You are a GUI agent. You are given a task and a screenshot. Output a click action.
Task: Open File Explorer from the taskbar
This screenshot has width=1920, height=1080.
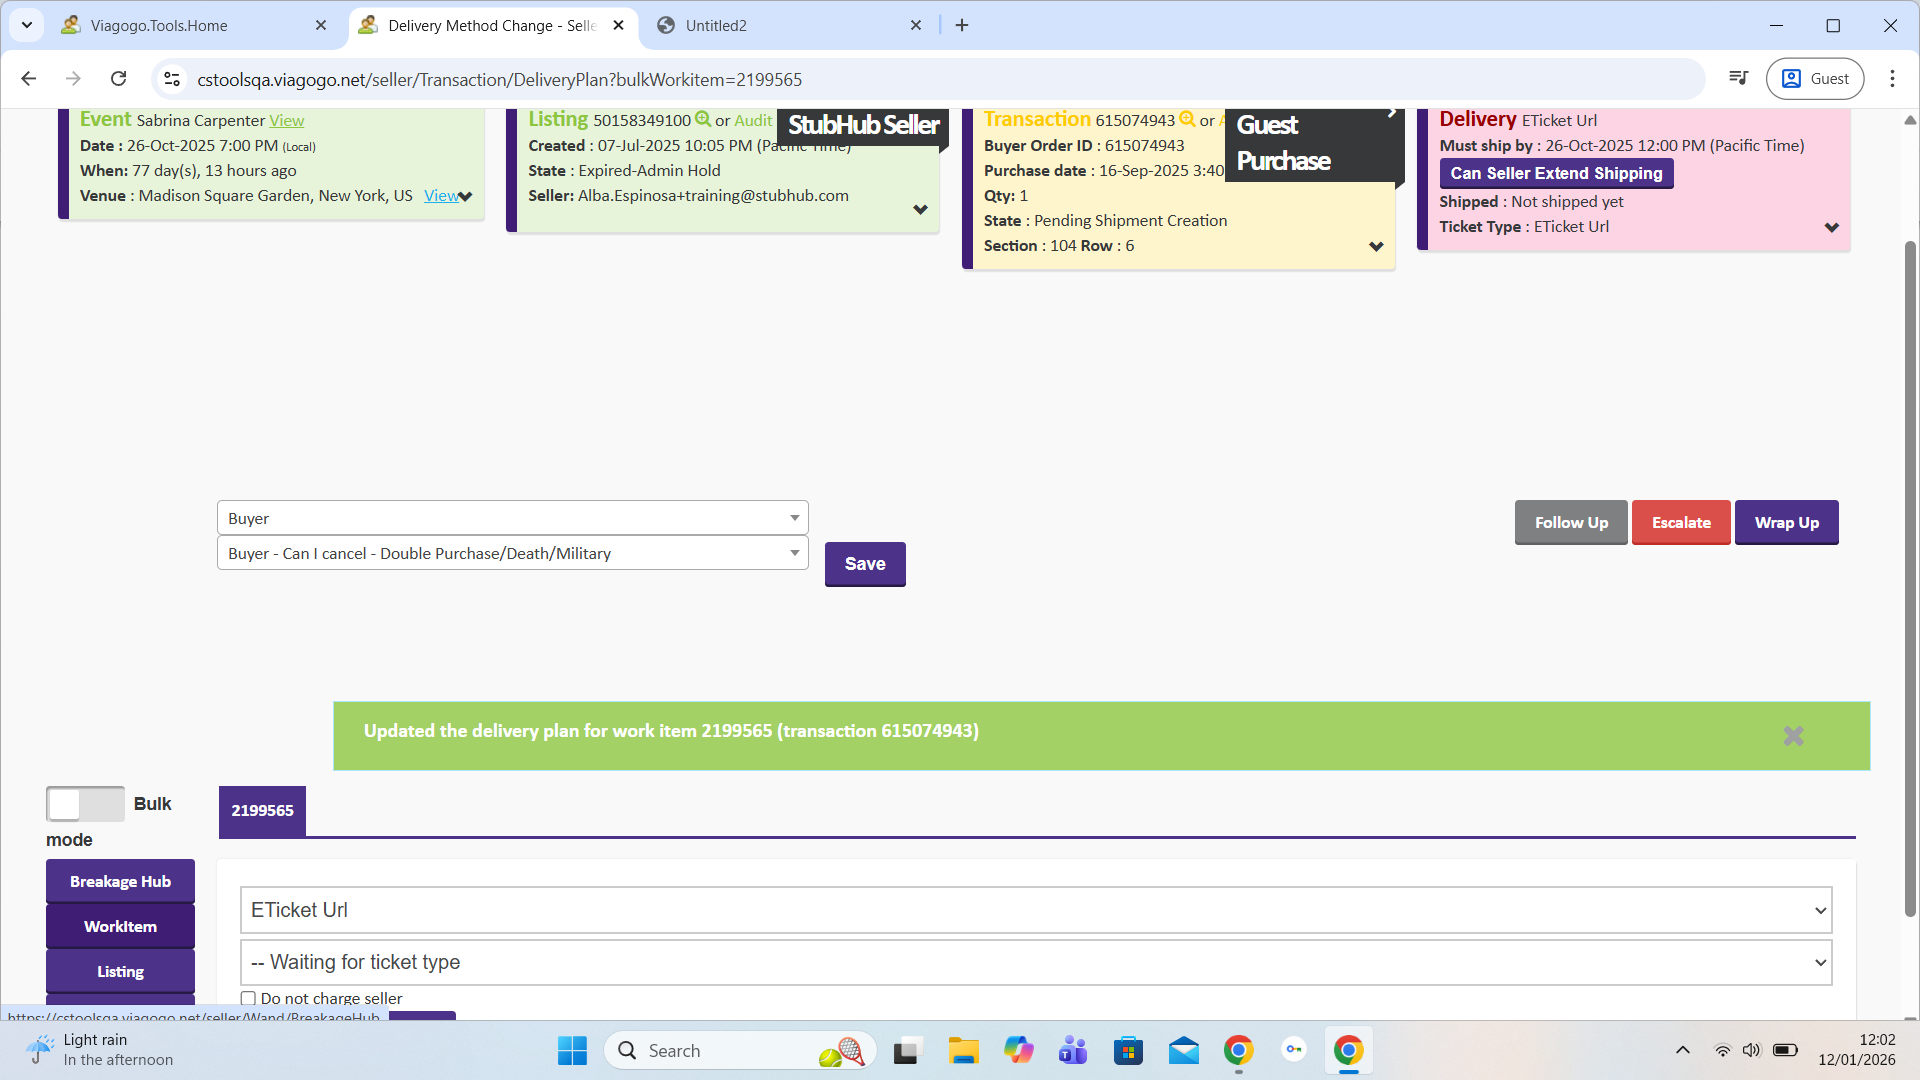coord(963,1051)
